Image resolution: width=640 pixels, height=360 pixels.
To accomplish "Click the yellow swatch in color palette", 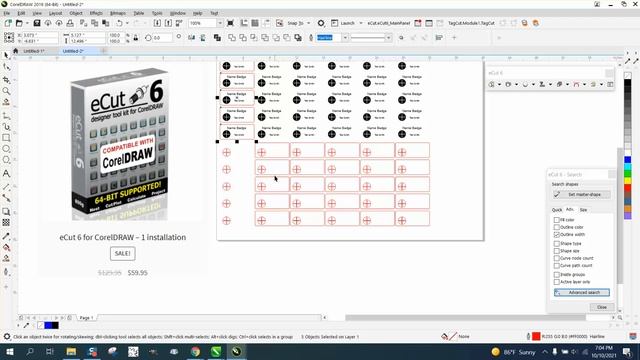I will point(628,180).
